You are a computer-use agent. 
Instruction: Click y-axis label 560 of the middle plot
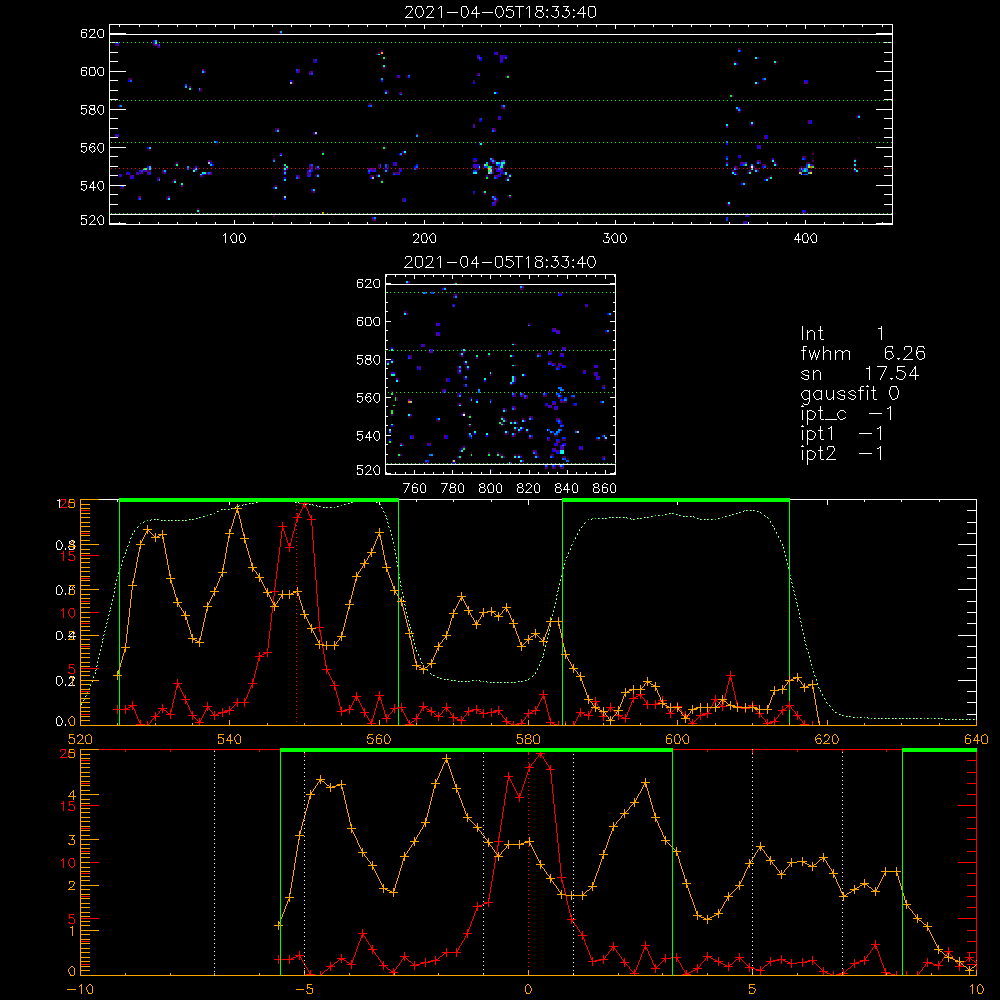(368, 398)
